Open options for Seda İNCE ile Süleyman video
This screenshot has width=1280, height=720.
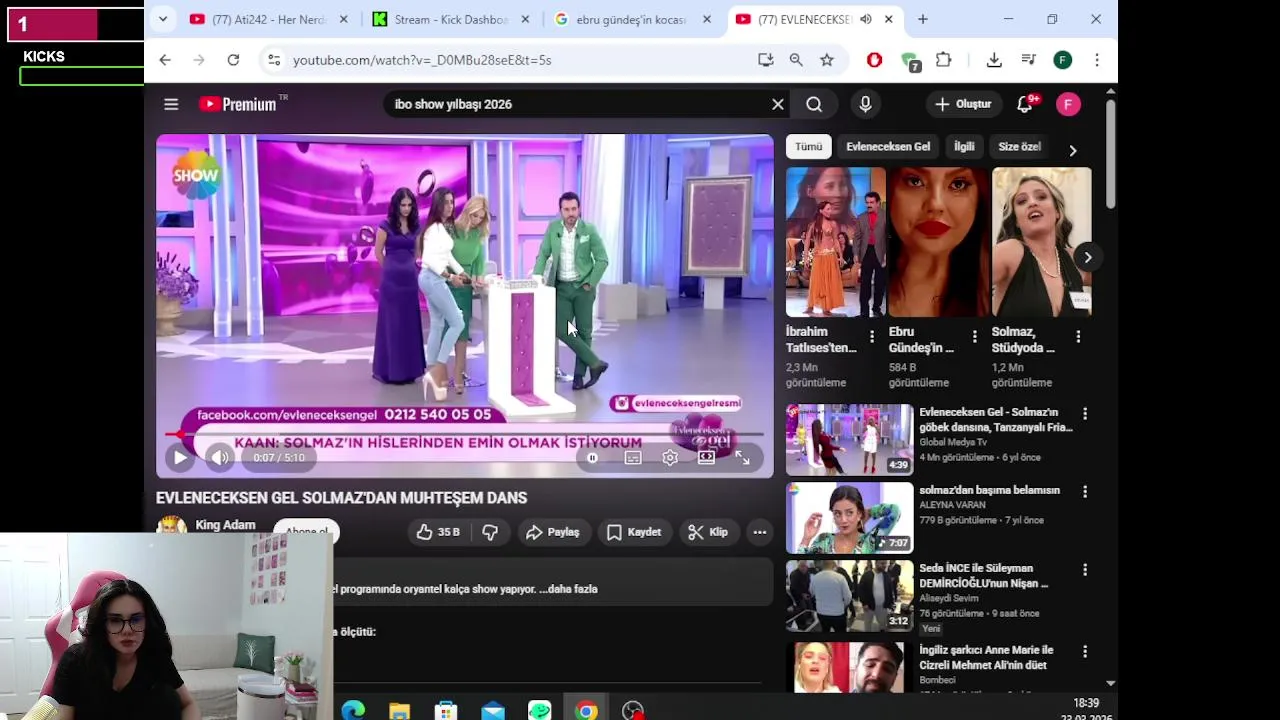tap(1085, 569)
